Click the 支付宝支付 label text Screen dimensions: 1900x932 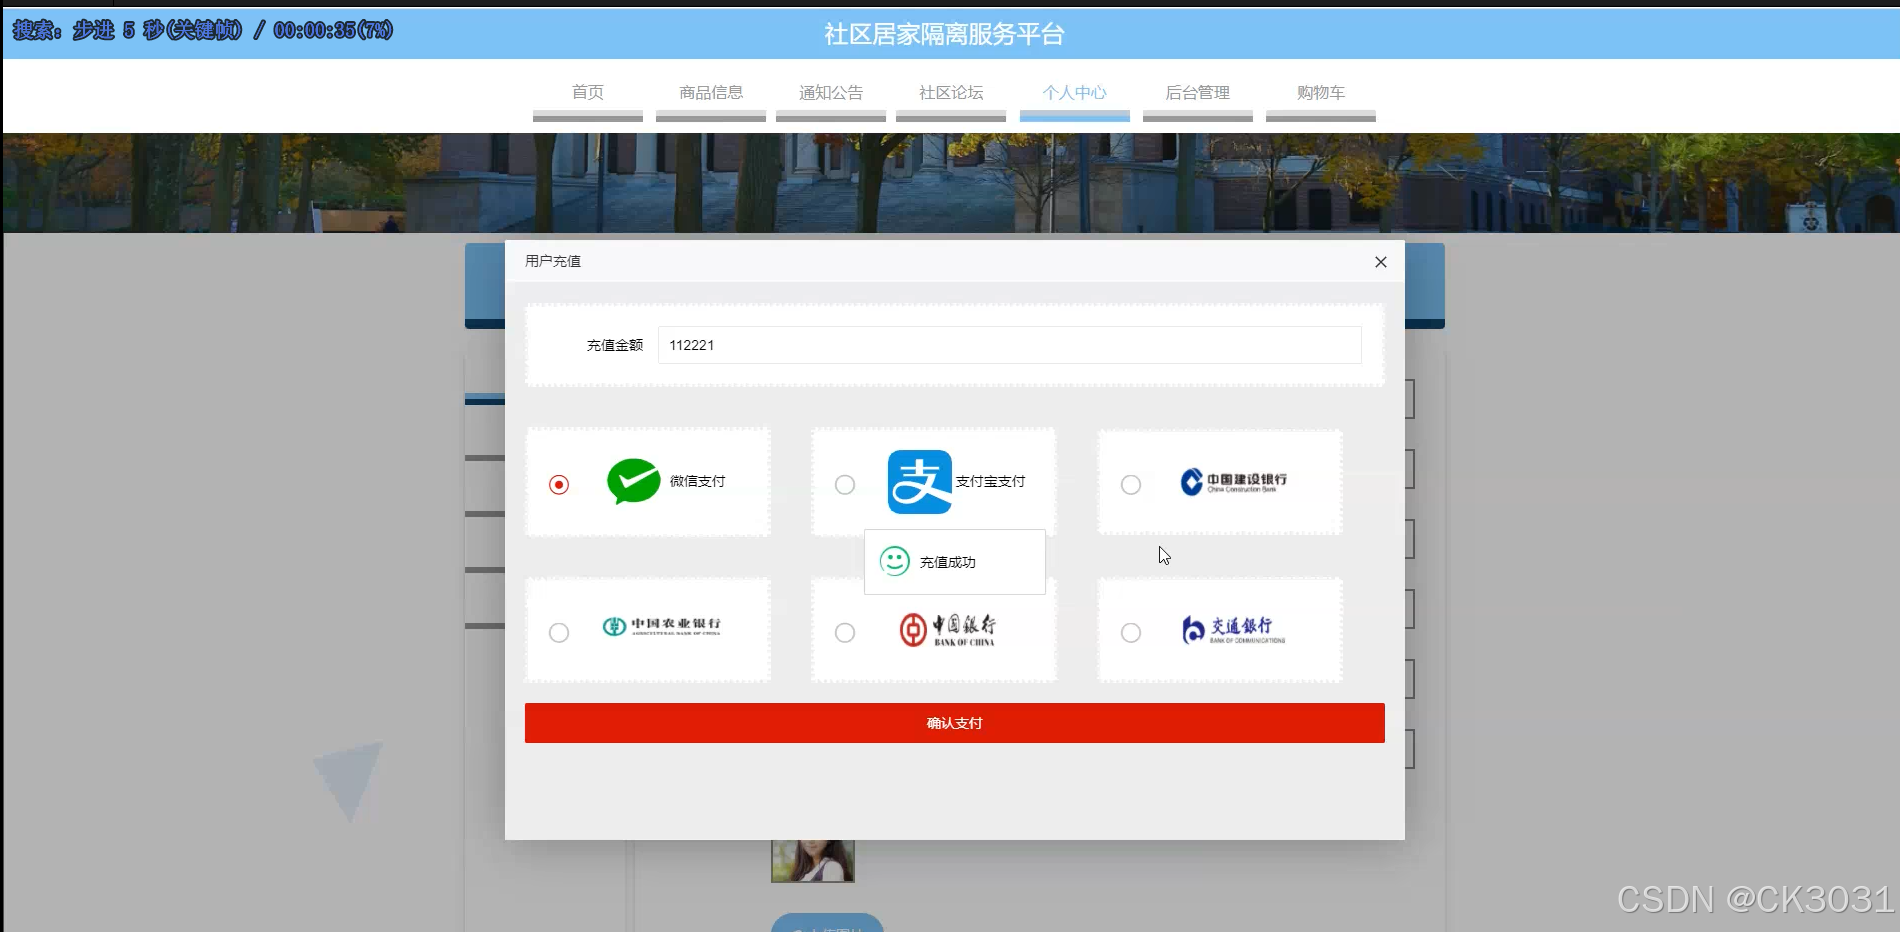(x=991, y=481)
